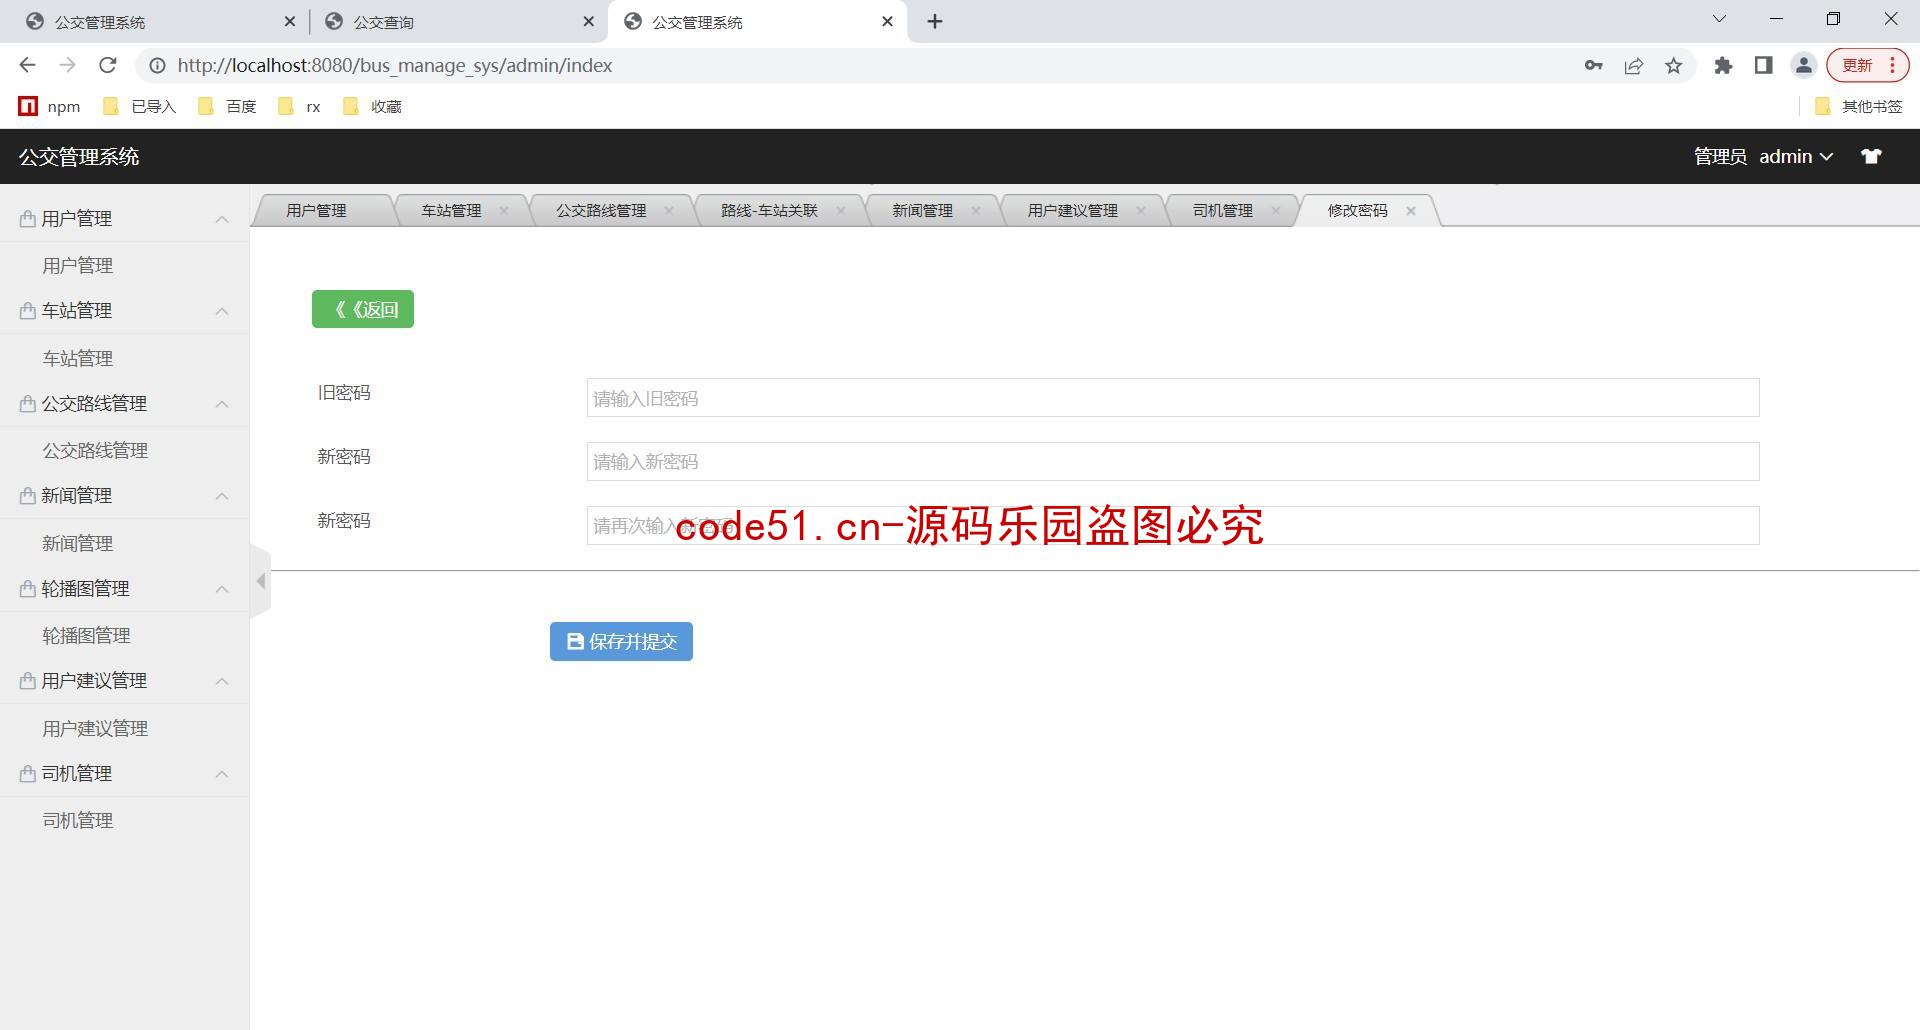
Task: Click the lock icon beside 公交路线管理 group
Action: [x=28, y=404]
